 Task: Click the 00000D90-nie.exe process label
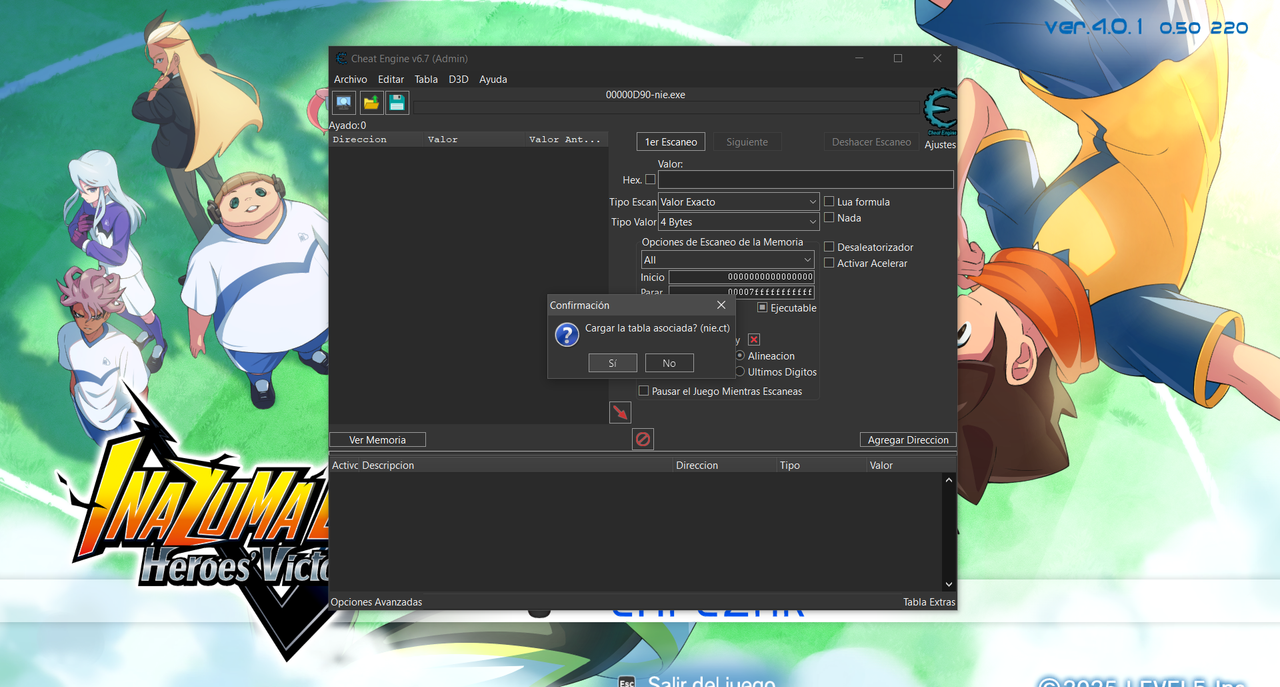(x=646, y=94)
